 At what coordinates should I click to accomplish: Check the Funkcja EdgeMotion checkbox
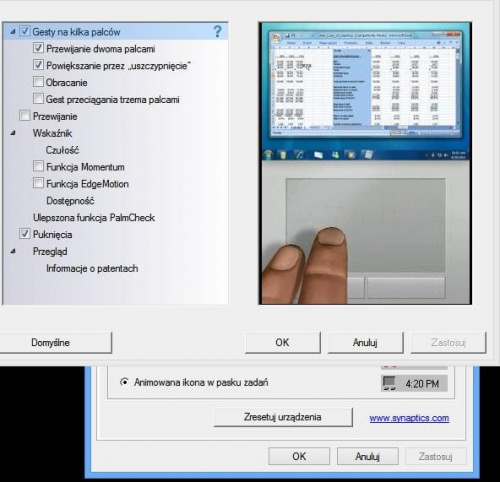(38, 183)
